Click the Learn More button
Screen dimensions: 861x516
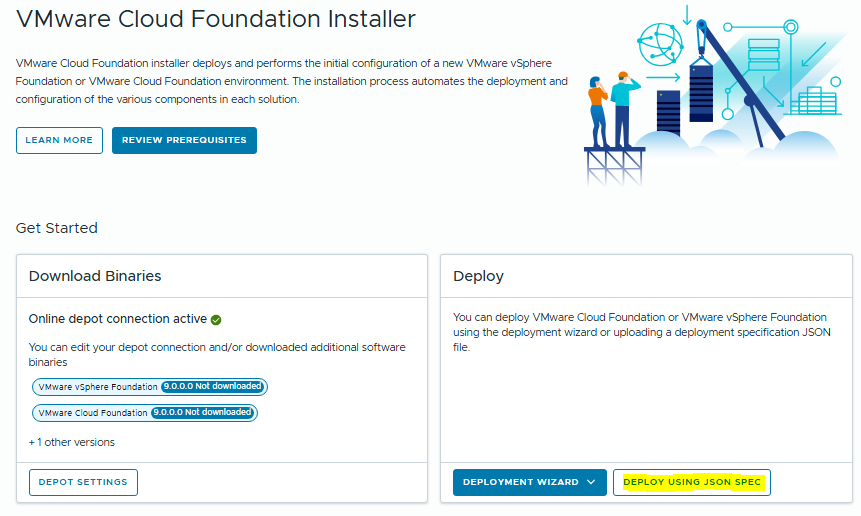(59, 140)
